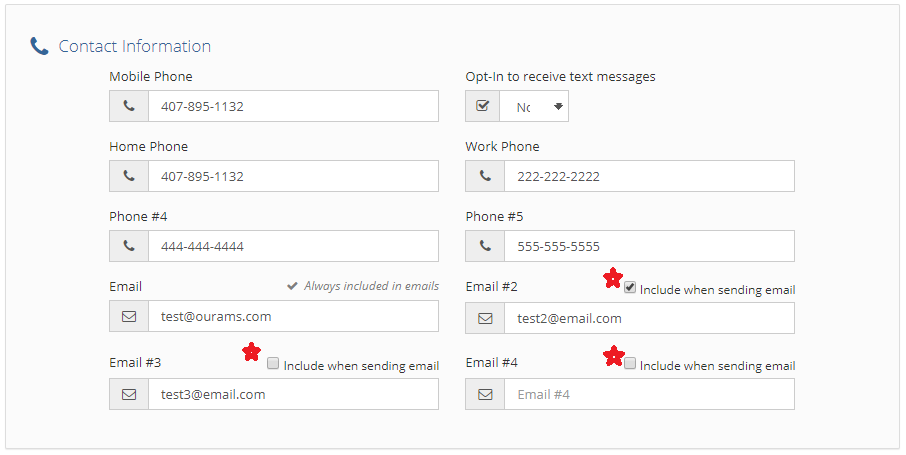This screenshot has height=455, width=906.
Task: Click the phone icon beside Home Phone field
Action: pyautogui.click(x=129, y=176)
